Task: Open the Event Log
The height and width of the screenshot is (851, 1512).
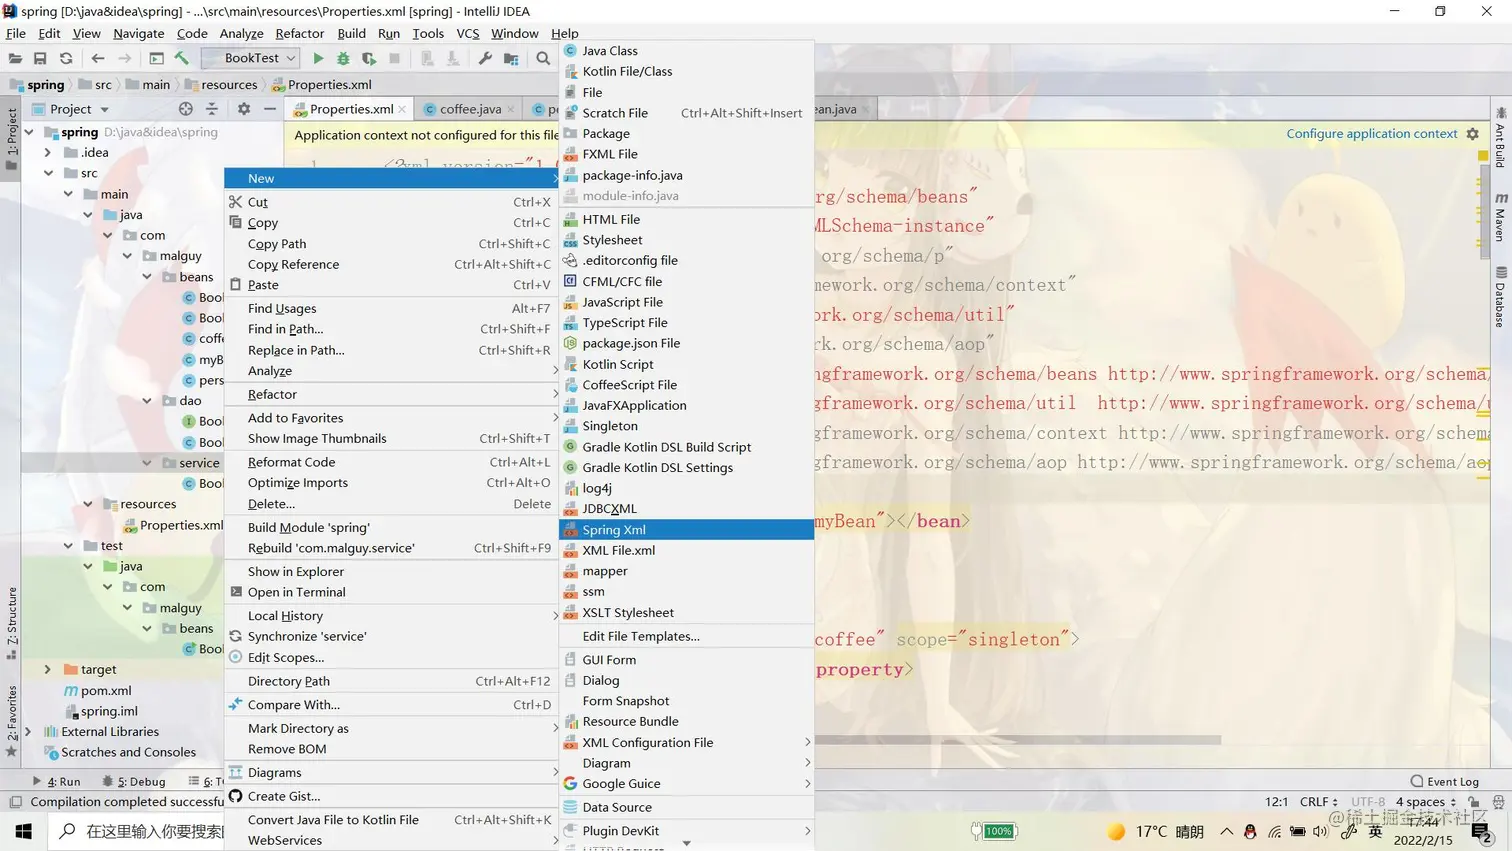Action: point(1444,781)
